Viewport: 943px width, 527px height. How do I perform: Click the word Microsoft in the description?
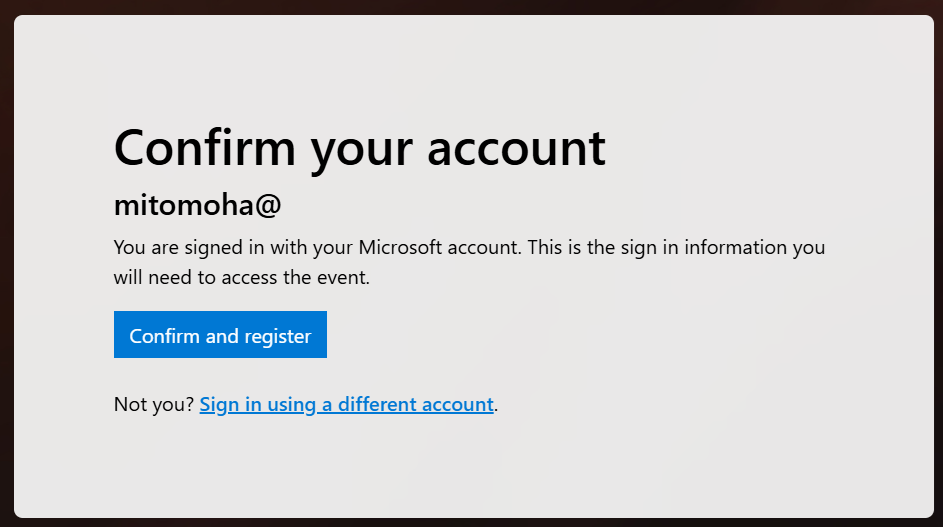click(400, 247)
